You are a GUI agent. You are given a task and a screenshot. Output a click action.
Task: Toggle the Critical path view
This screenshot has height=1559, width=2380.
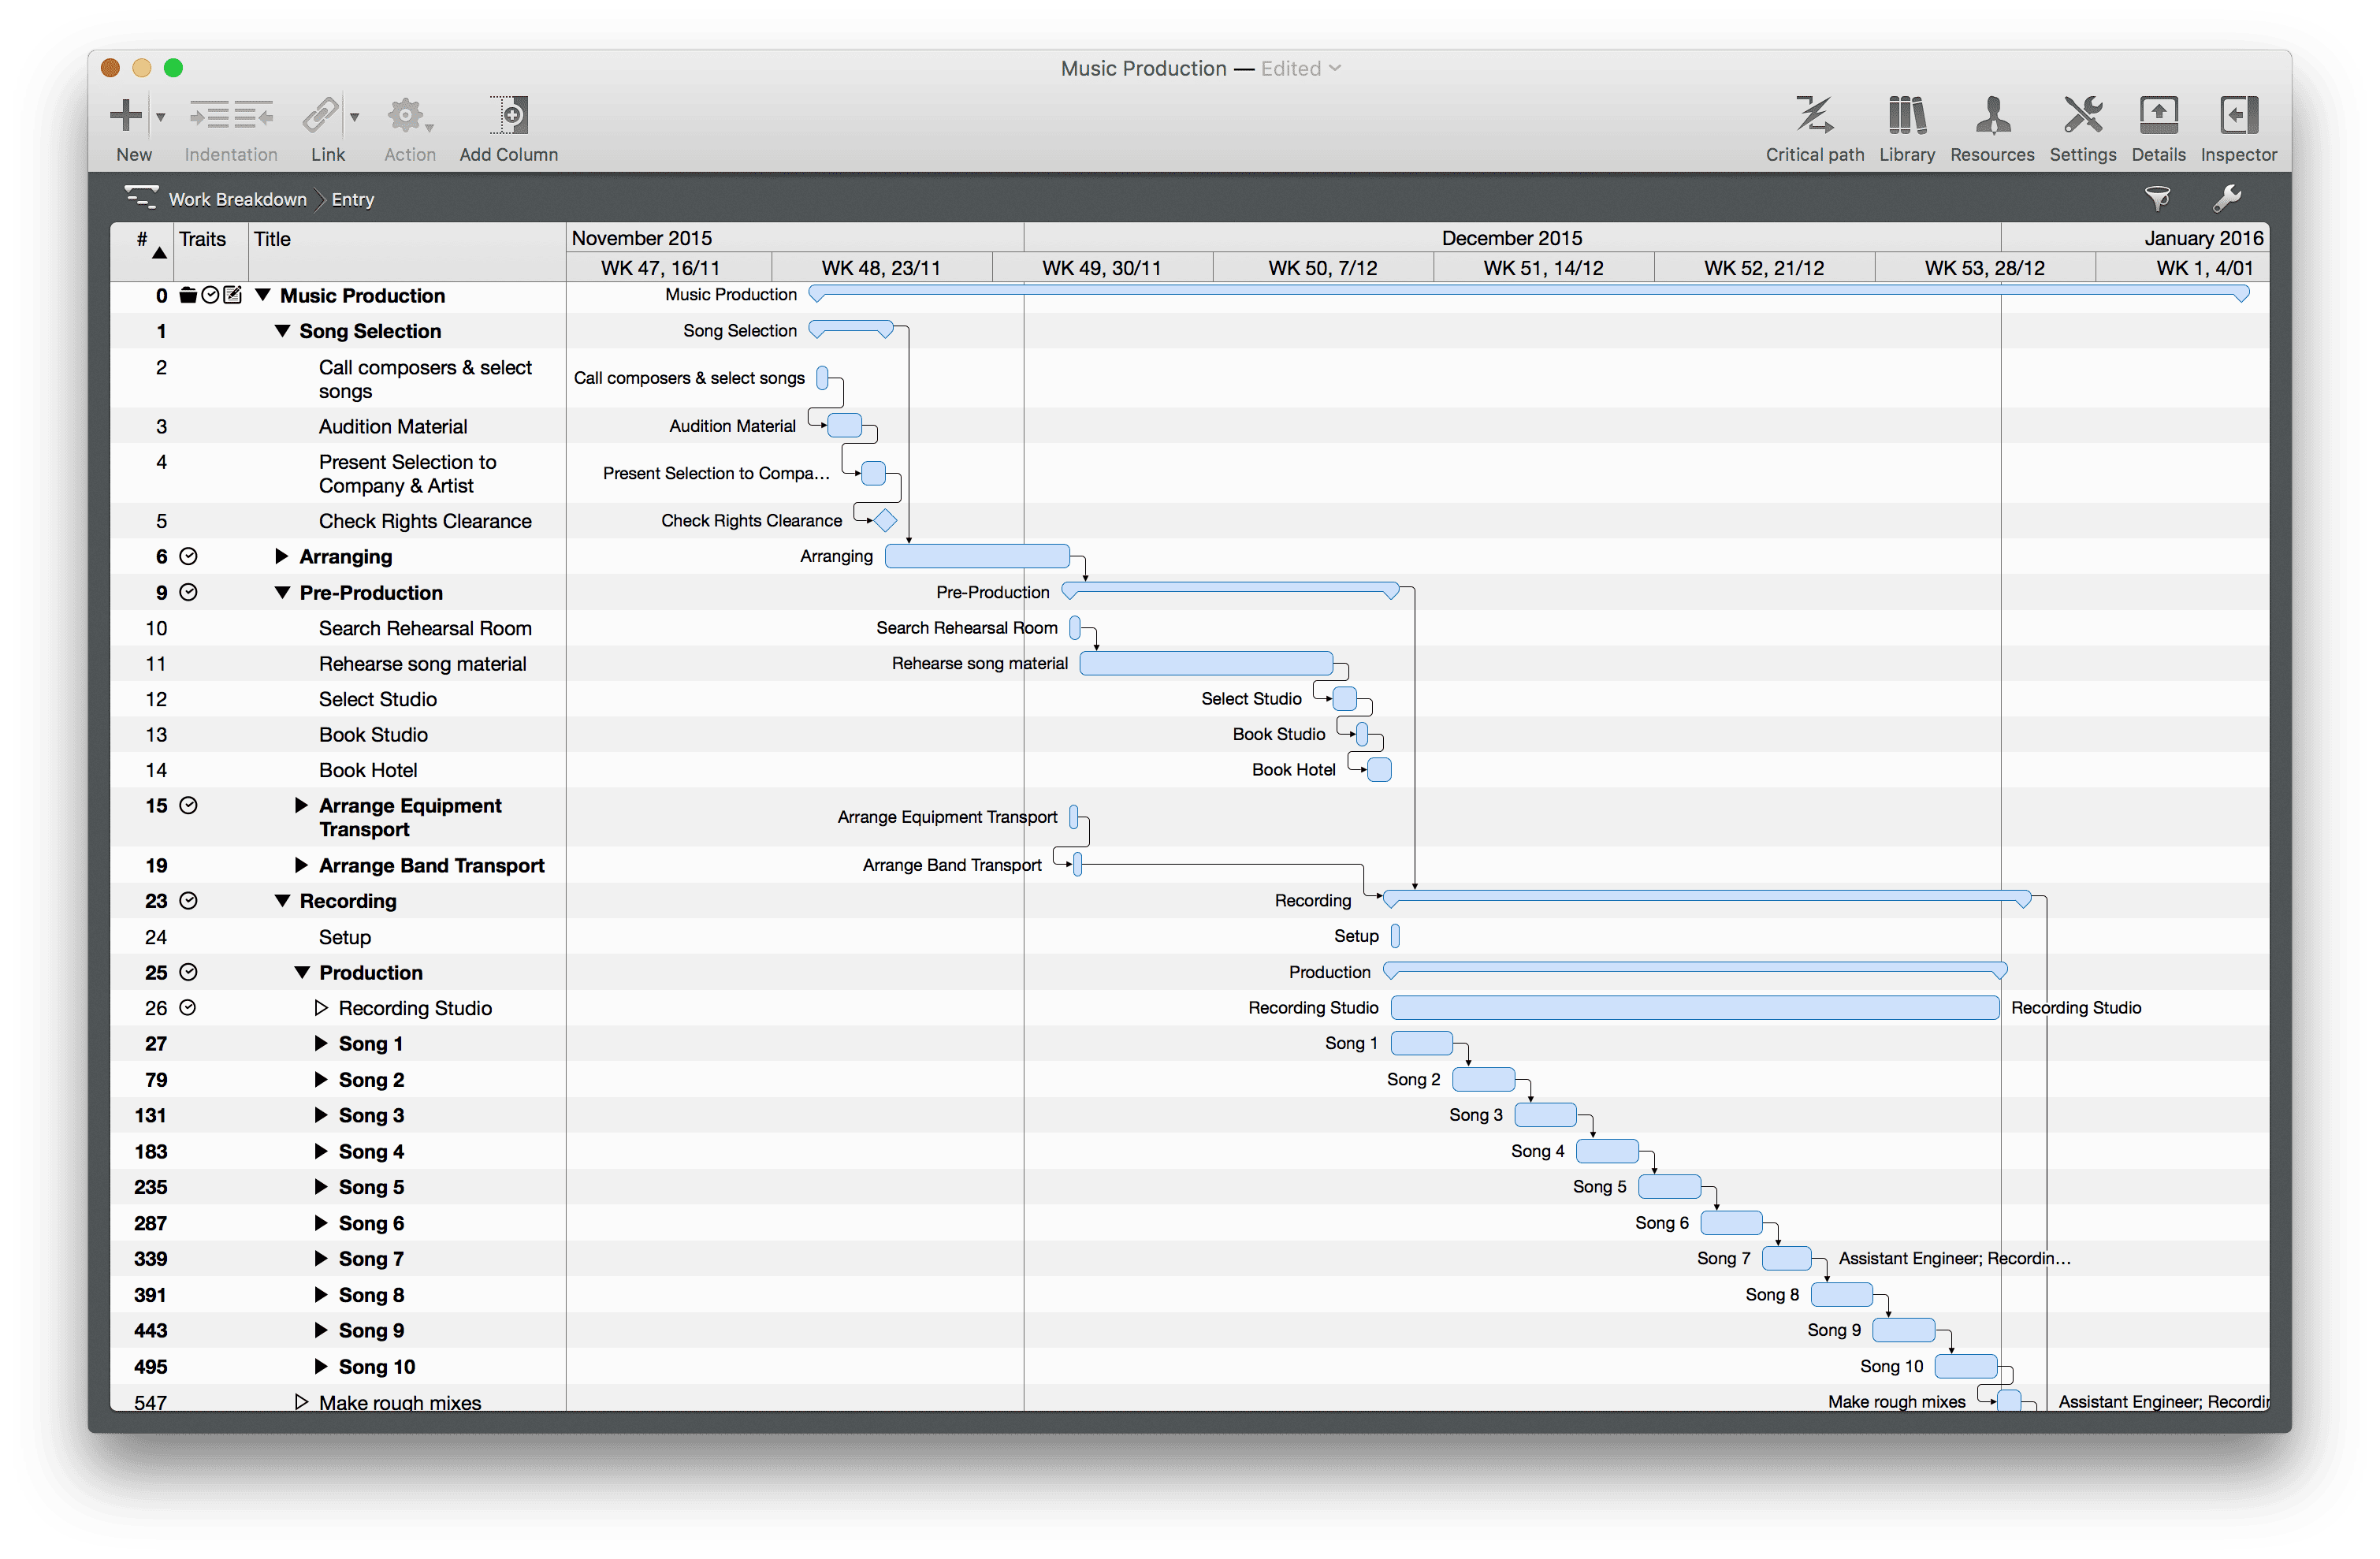tap(1814, 116)
